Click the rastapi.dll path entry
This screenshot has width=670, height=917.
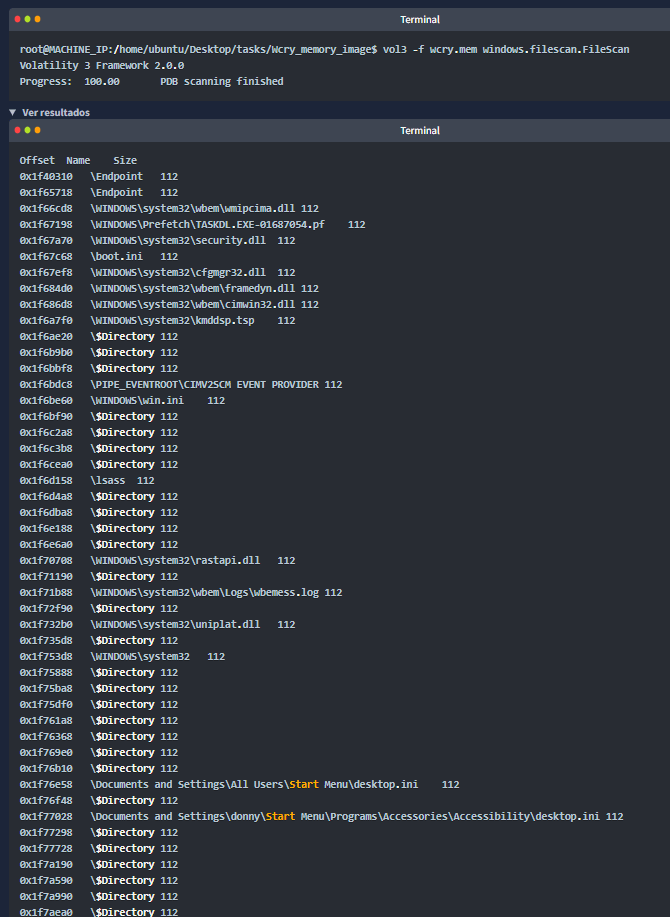coord(175,560)
